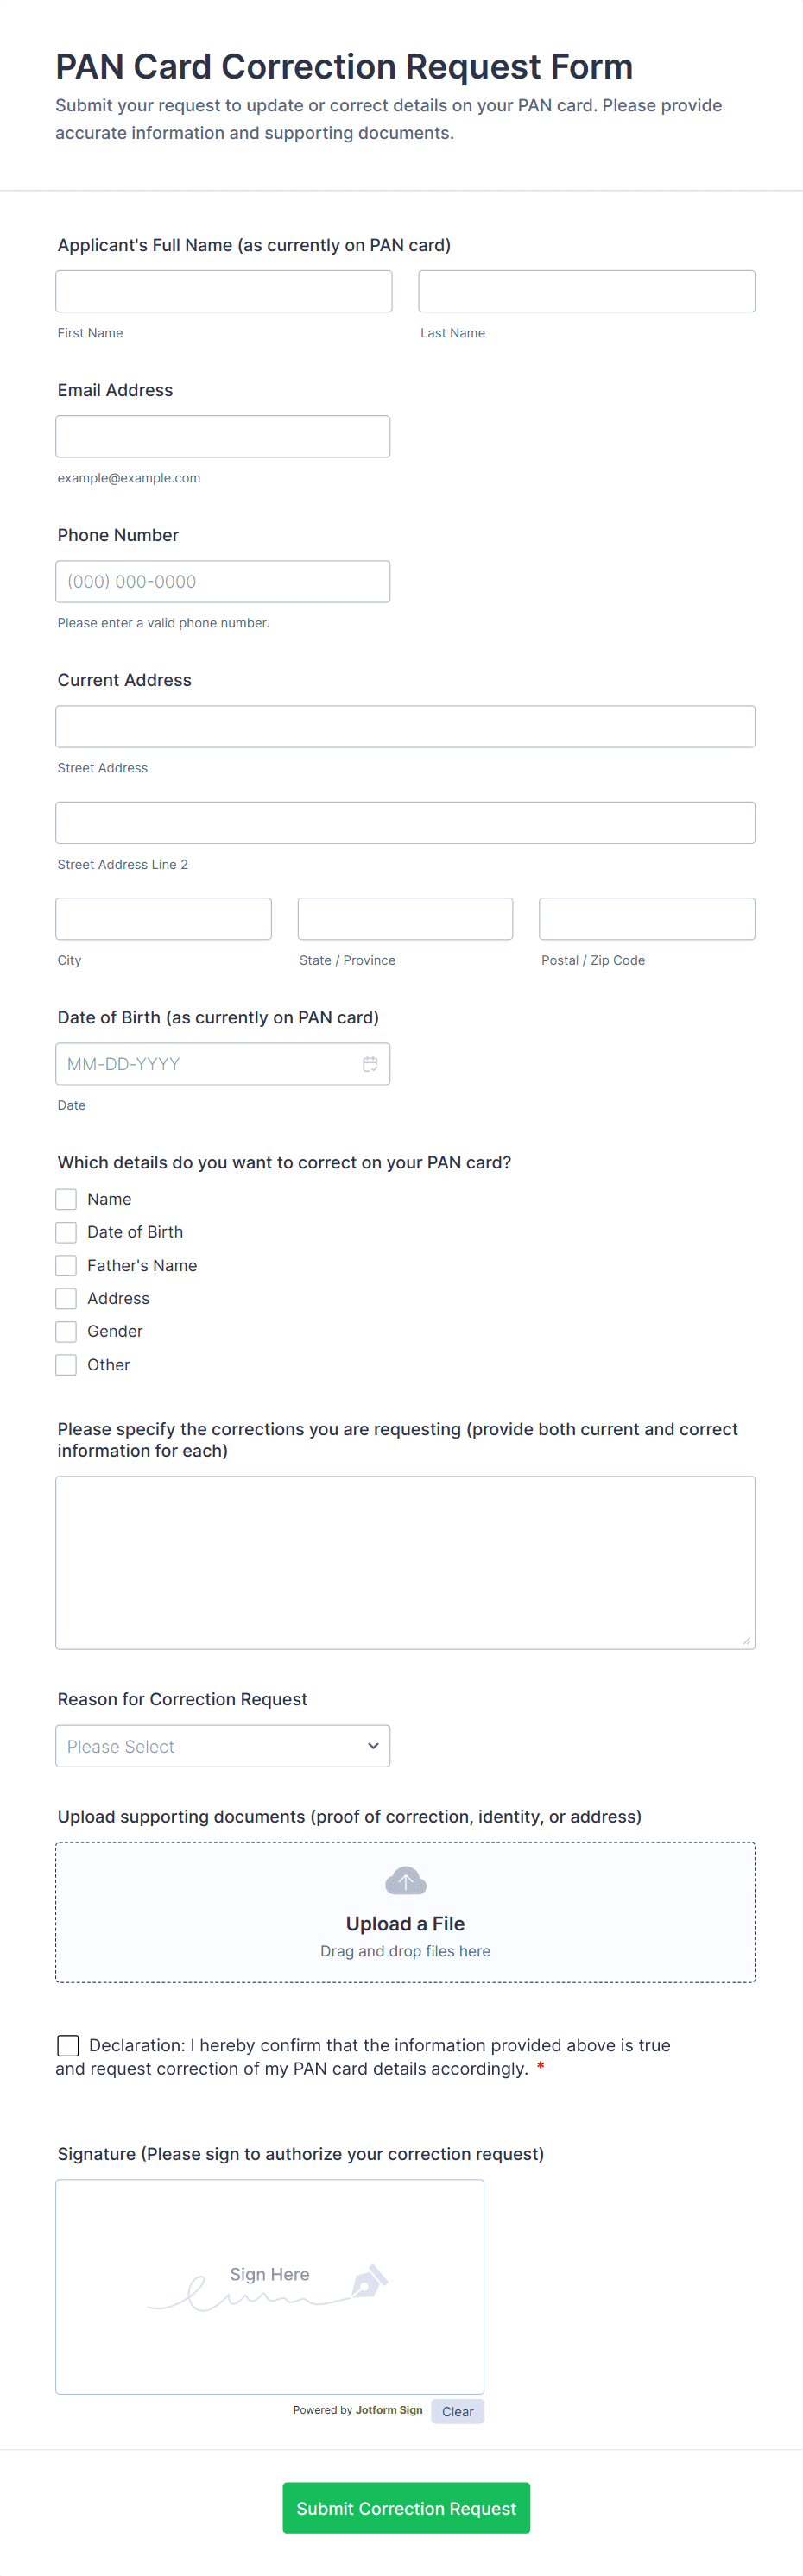Check the Name correction checkbox
Screen dimensions: 803x2576
tap(66, 1199)
